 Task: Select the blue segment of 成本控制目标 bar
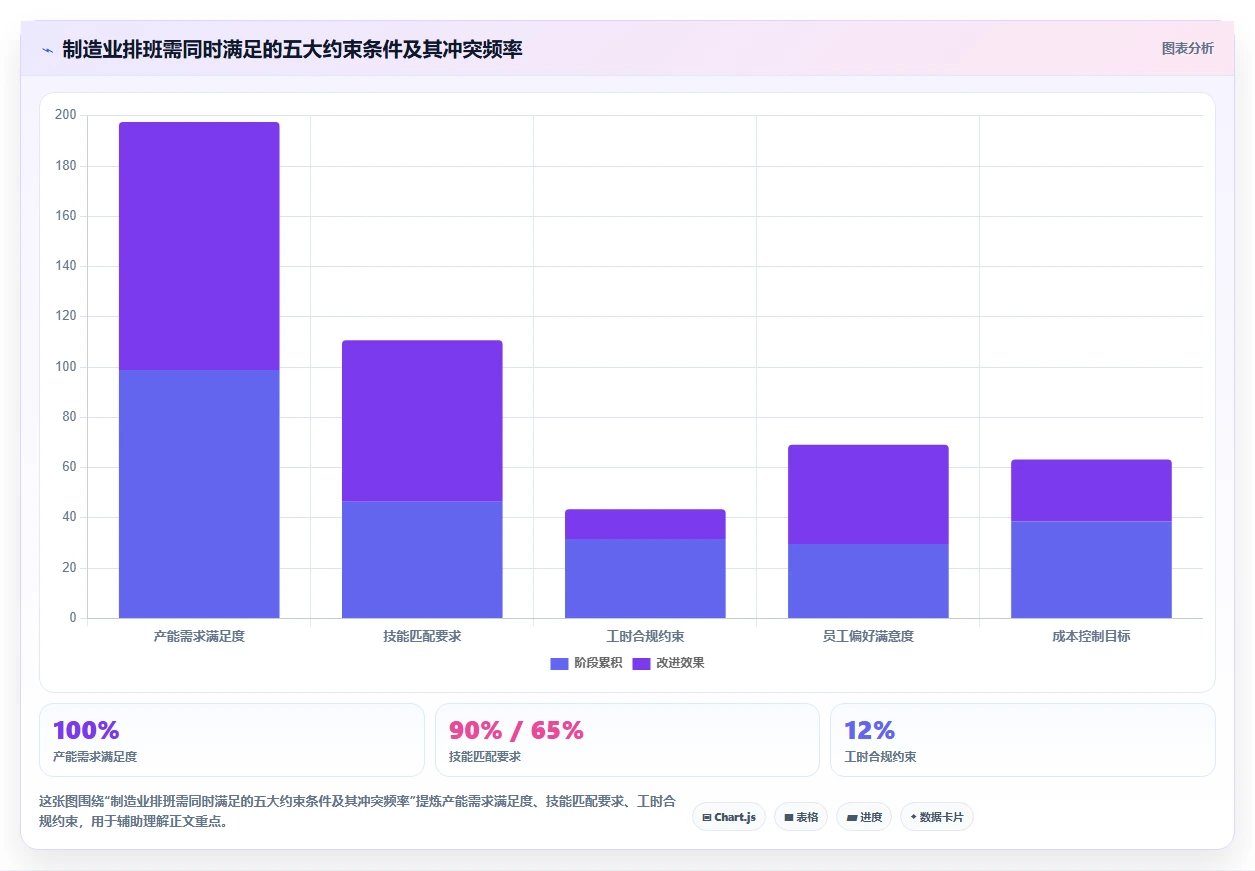point(1091,570)
